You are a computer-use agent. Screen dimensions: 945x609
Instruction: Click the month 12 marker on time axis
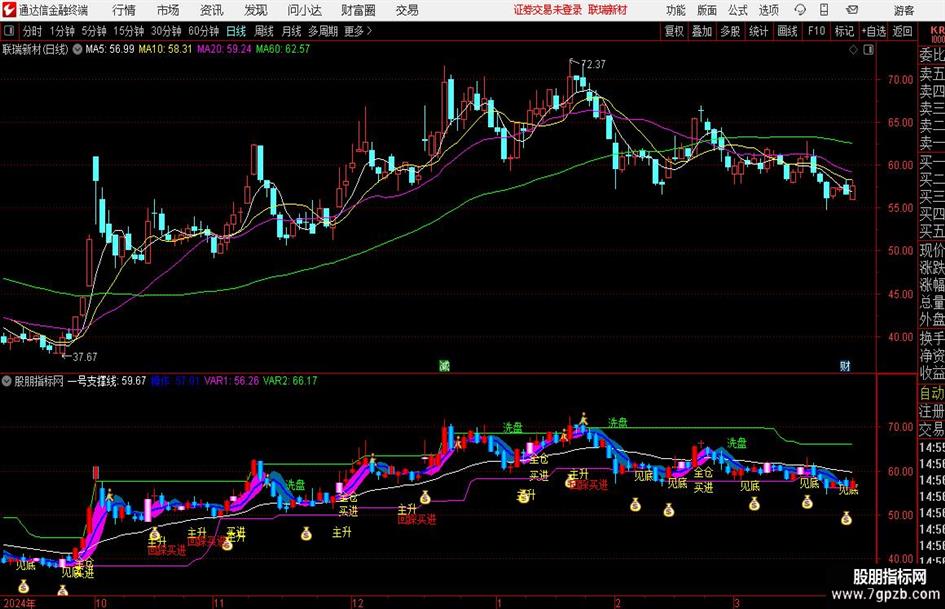358,602
